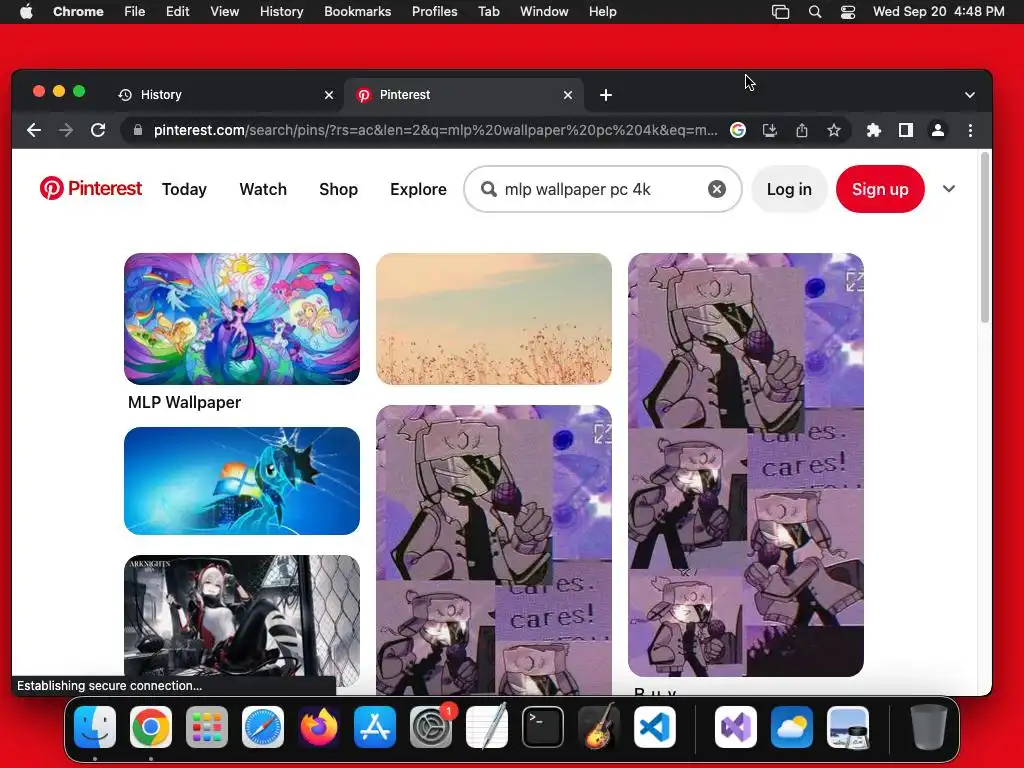Bookmark this page with the star icon
Image resolution: width=1024 pixels, height=768 pixels.
[x=834, y=130]
